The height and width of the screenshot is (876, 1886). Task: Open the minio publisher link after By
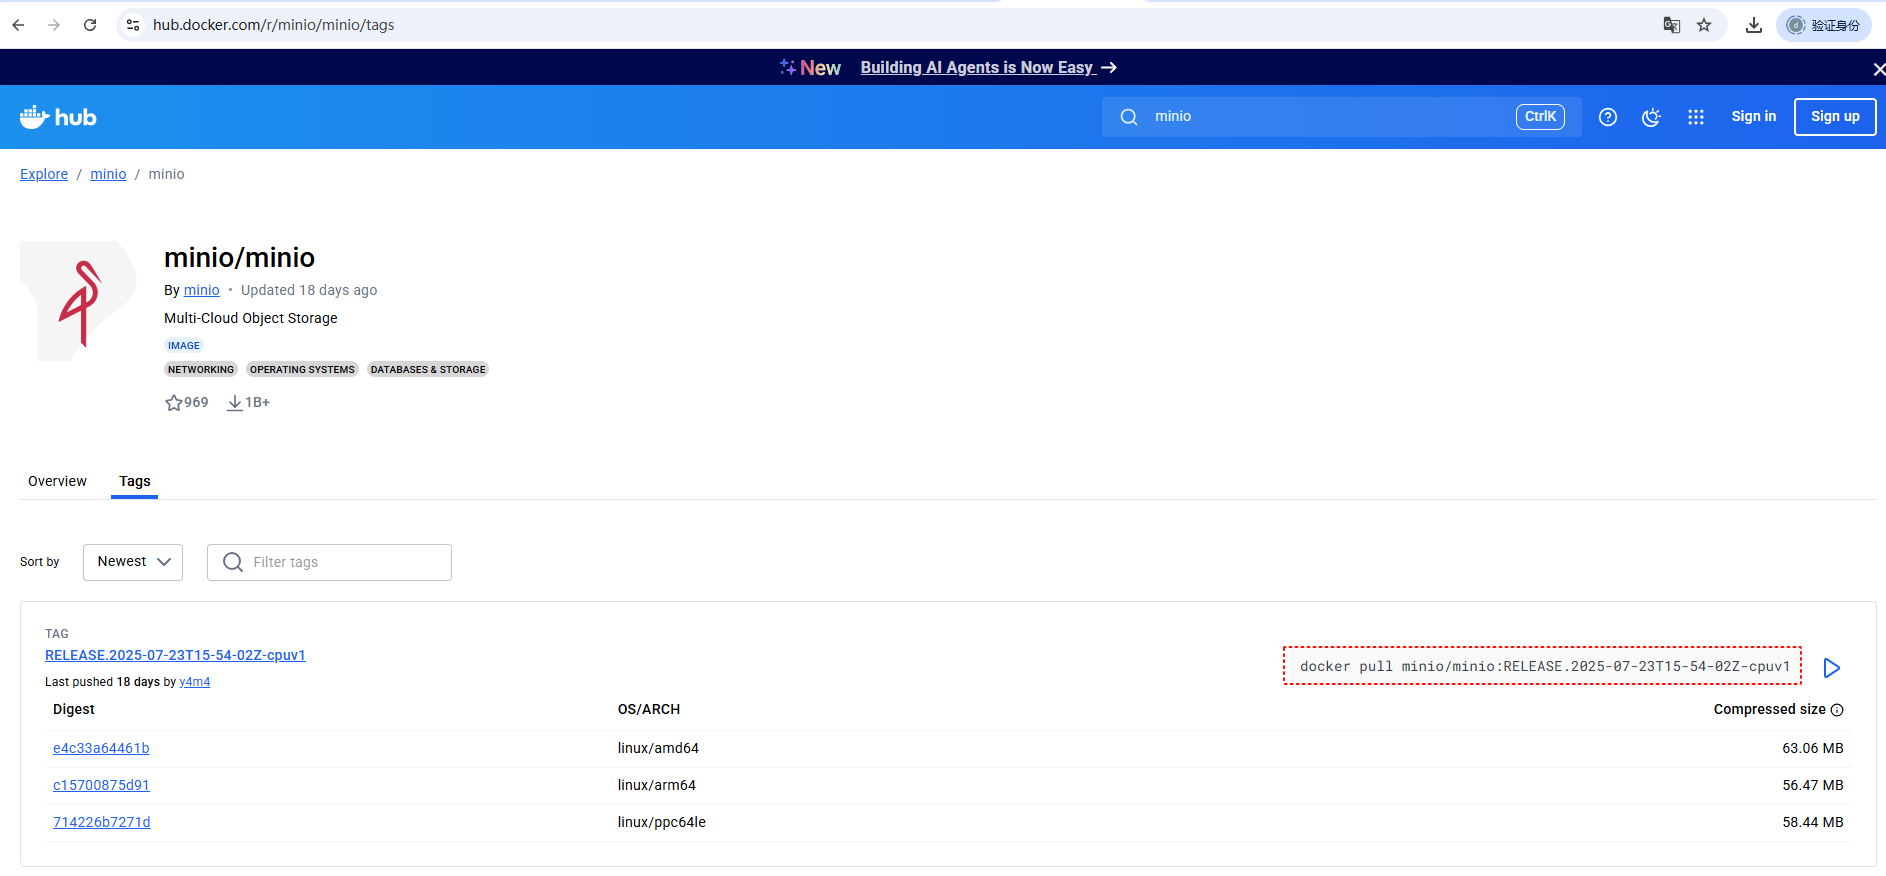[201, 290]
